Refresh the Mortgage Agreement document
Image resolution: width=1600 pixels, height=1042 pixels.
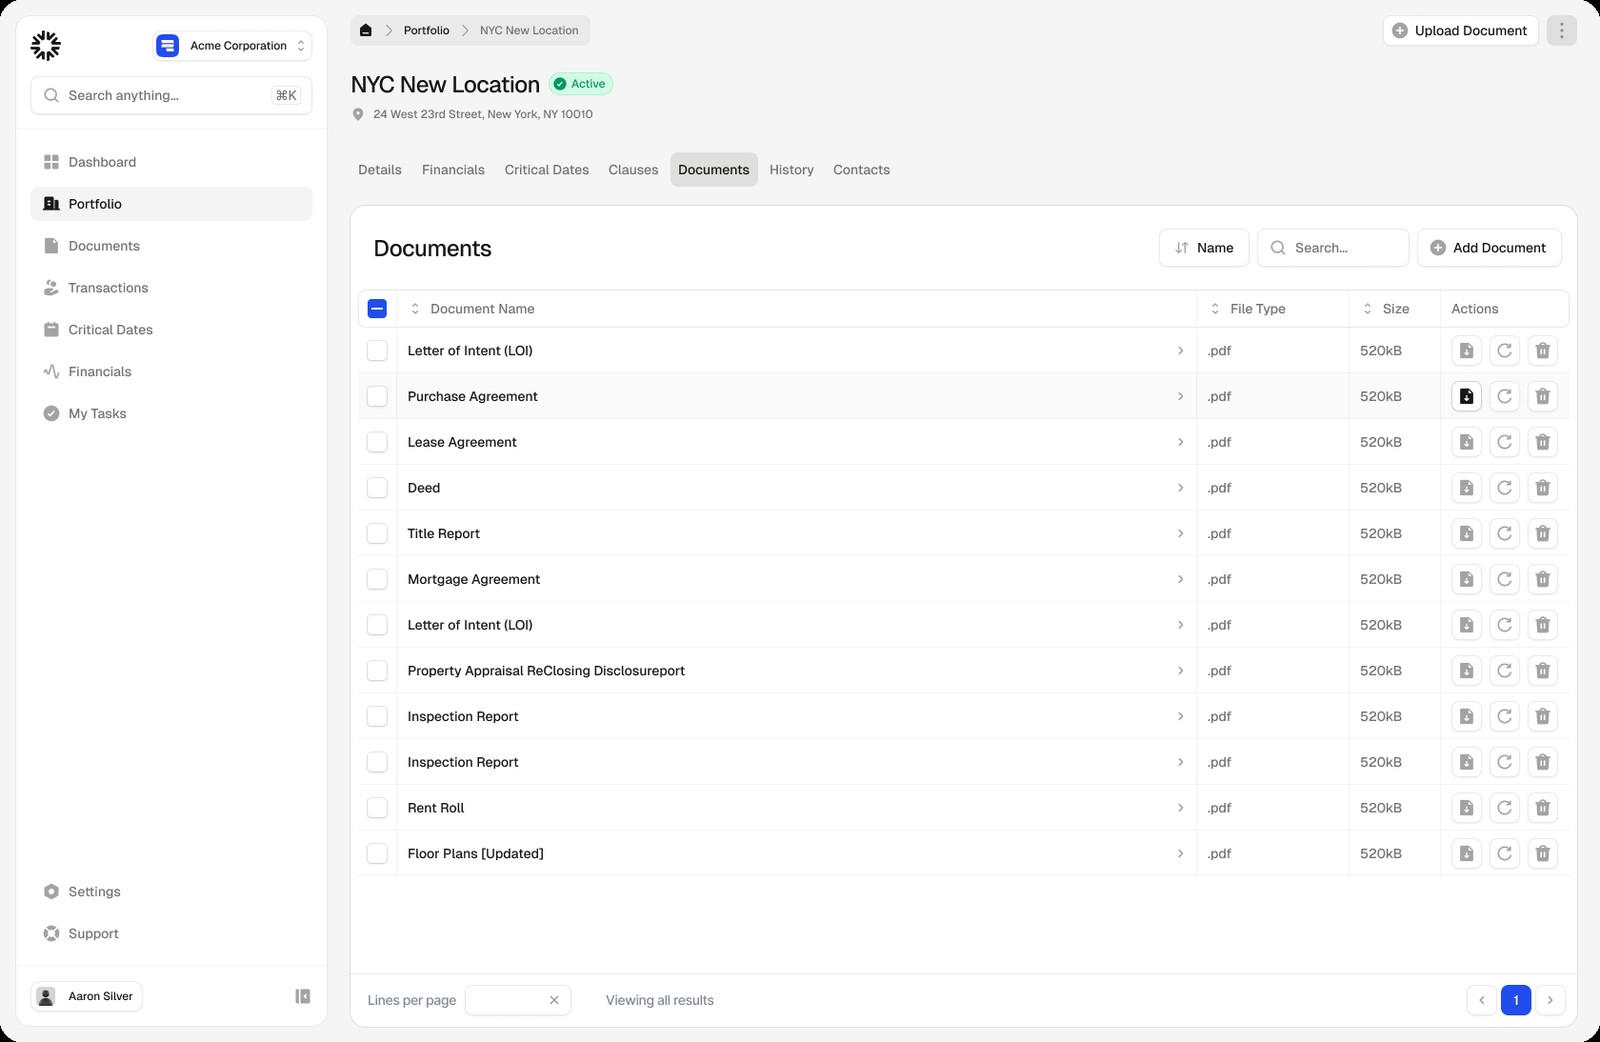pos(1504,579)
